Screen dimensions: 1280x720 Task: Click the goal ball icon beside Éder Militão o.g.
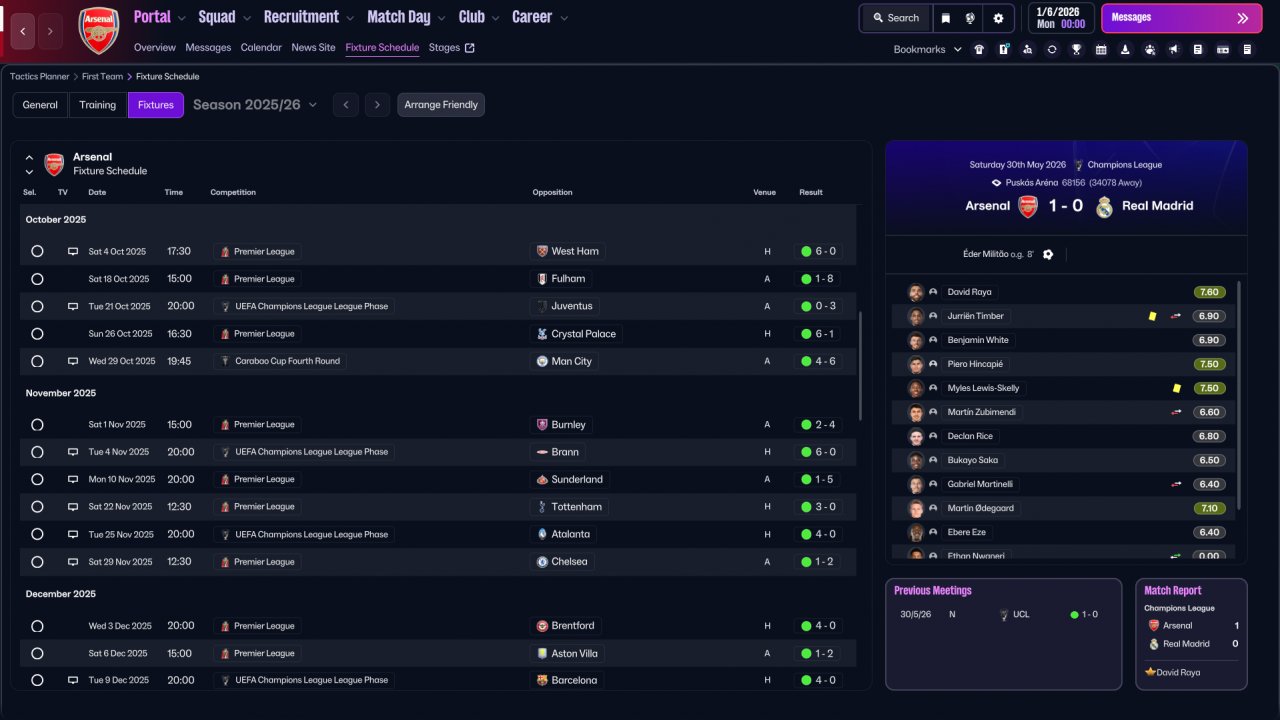coord(1048,254)
